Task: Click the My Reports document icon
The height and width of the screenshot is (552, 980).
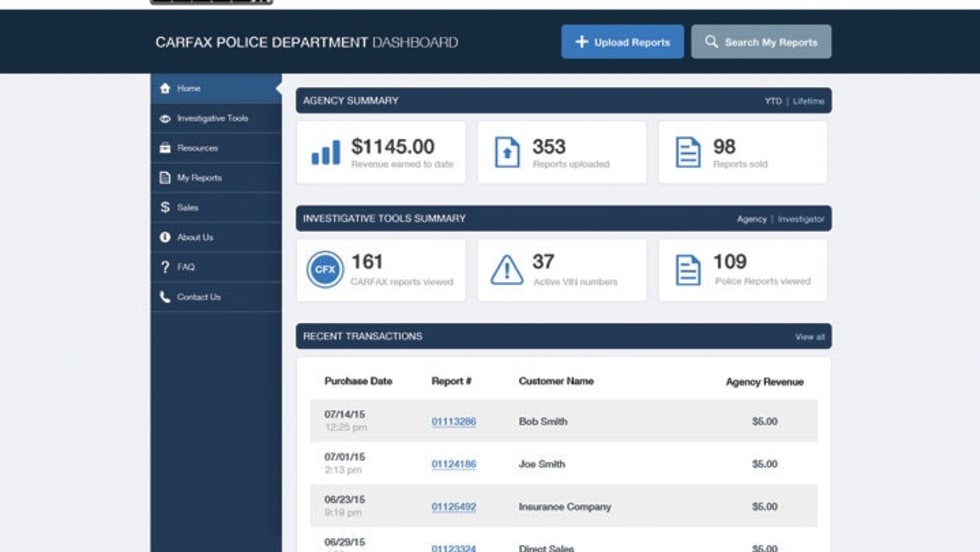Action: coord(165,178)
